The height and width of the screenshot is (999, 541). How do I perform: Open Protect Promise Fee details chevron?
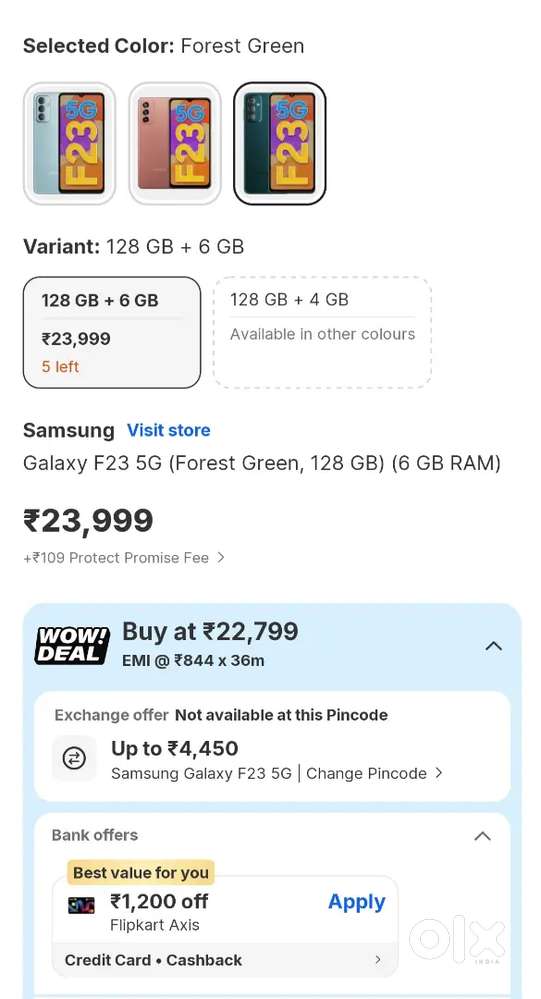pyautogui.click(x=220, y=557)
